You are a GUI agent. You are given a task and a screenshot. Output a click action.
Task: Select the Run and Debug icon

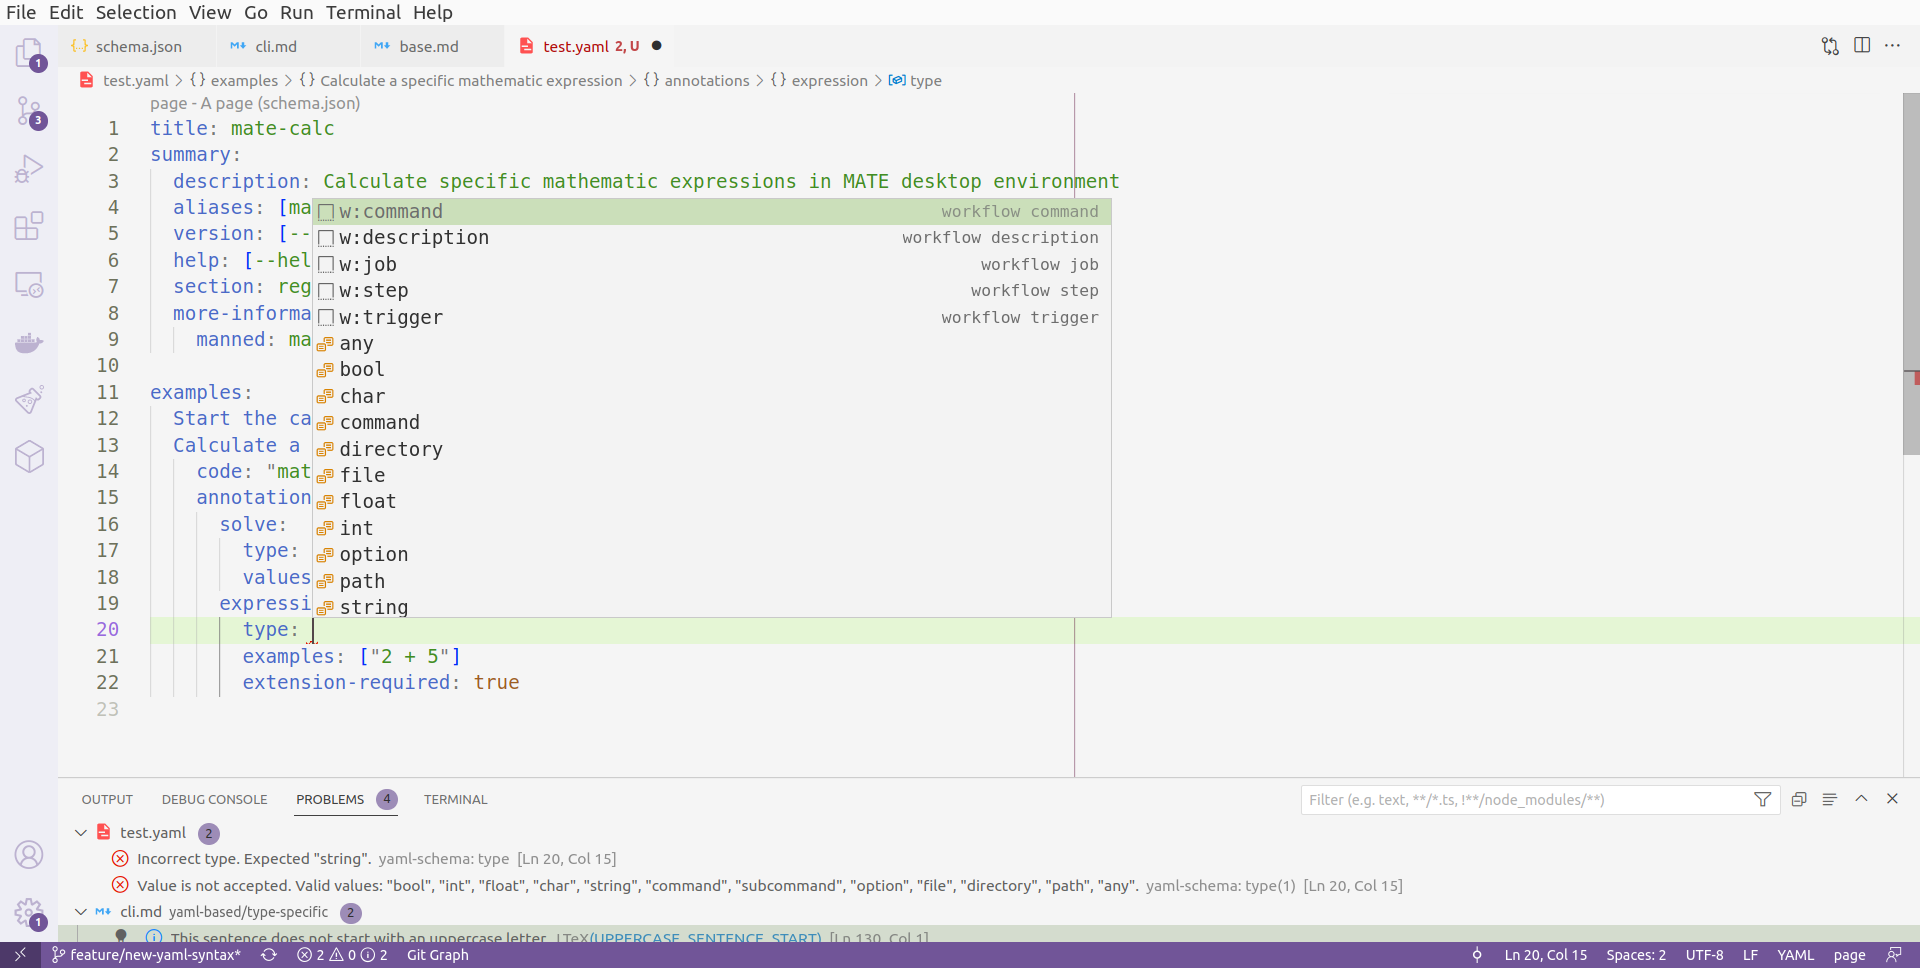click(x=29, y=168)
